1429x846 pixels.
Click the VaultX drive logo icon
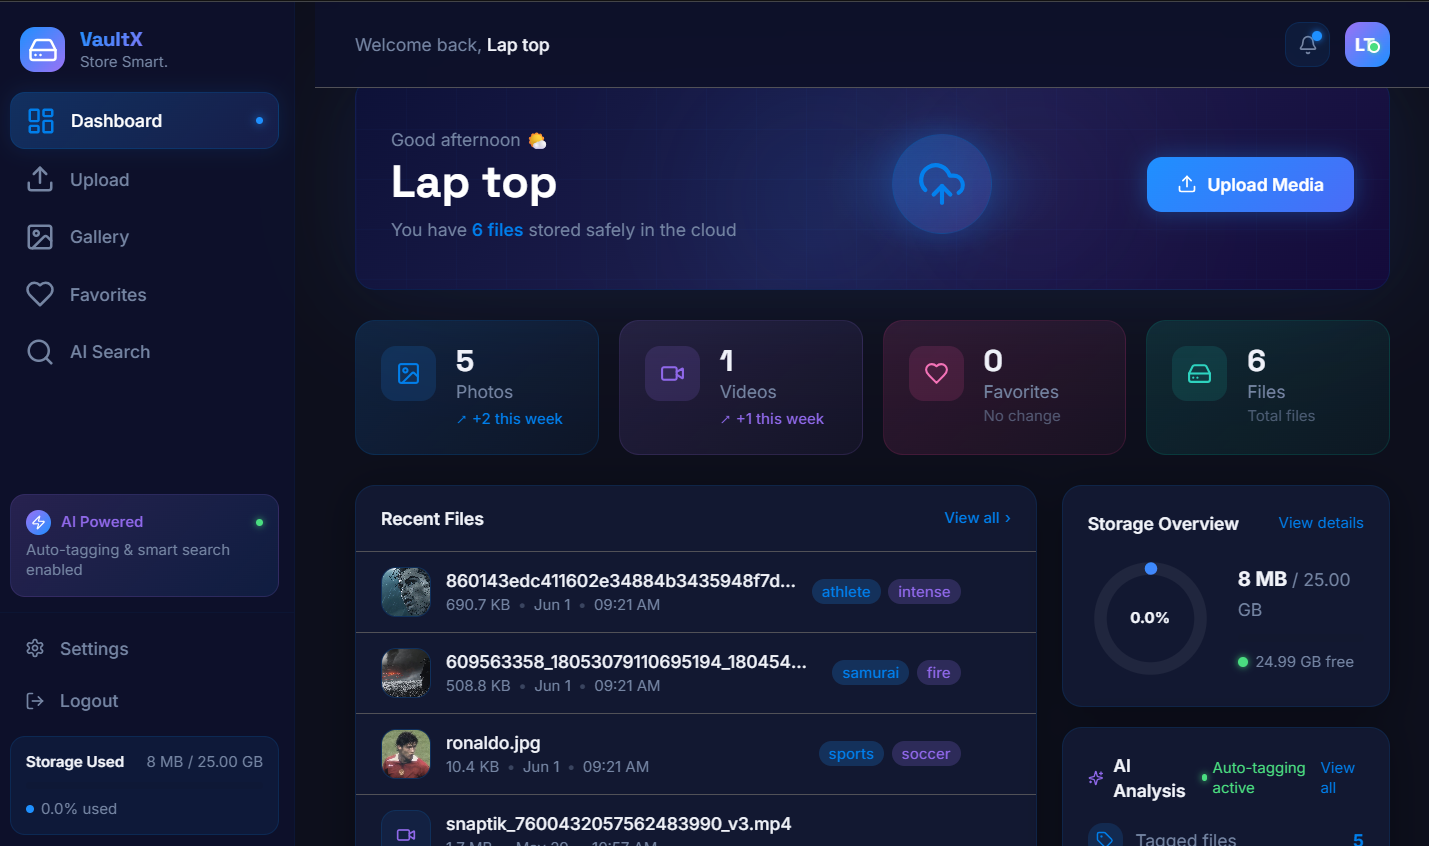42,49
